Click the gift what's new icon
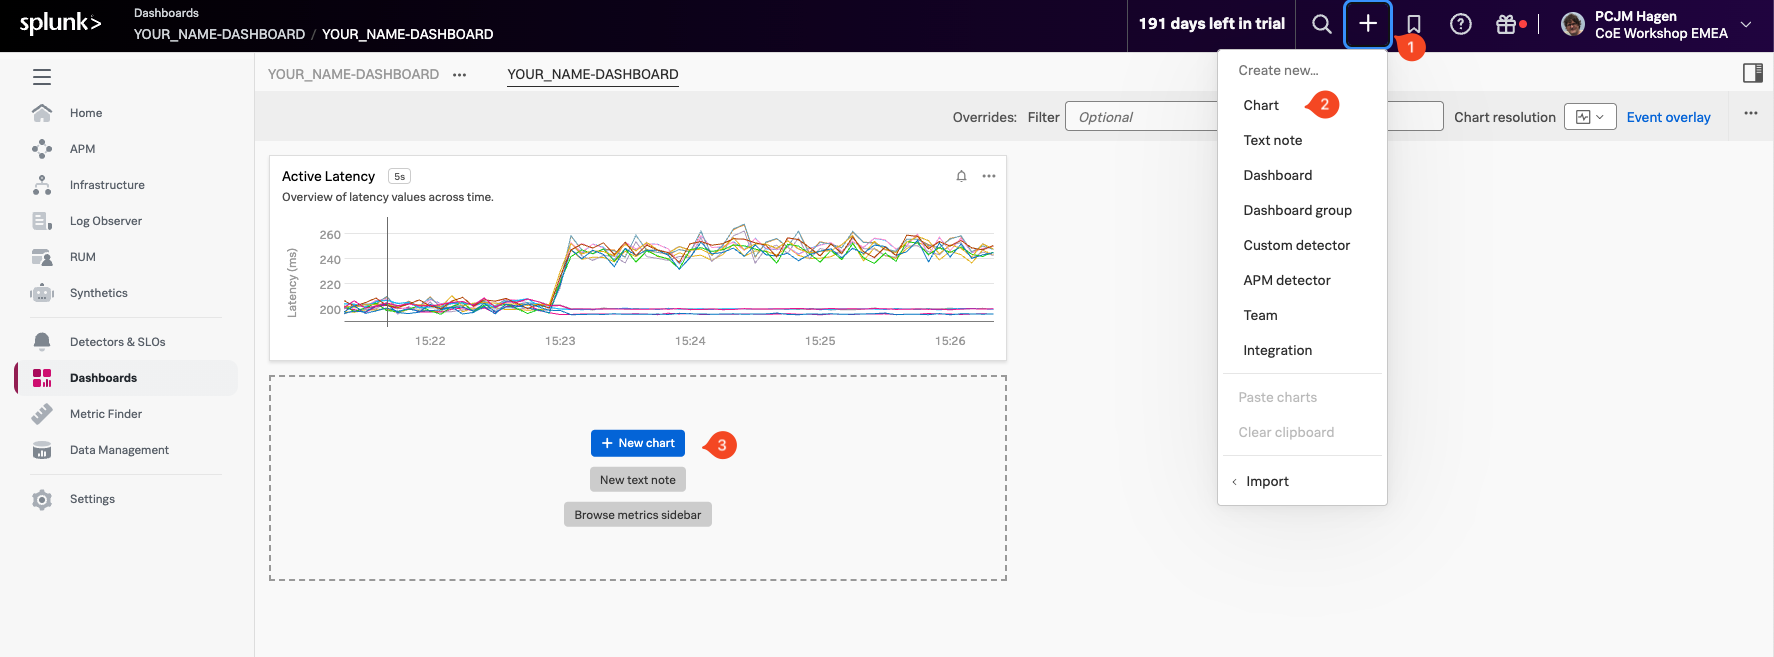Image resolution: width=1774 pixels, height=657 pixels. click(x=1506, y=24)
